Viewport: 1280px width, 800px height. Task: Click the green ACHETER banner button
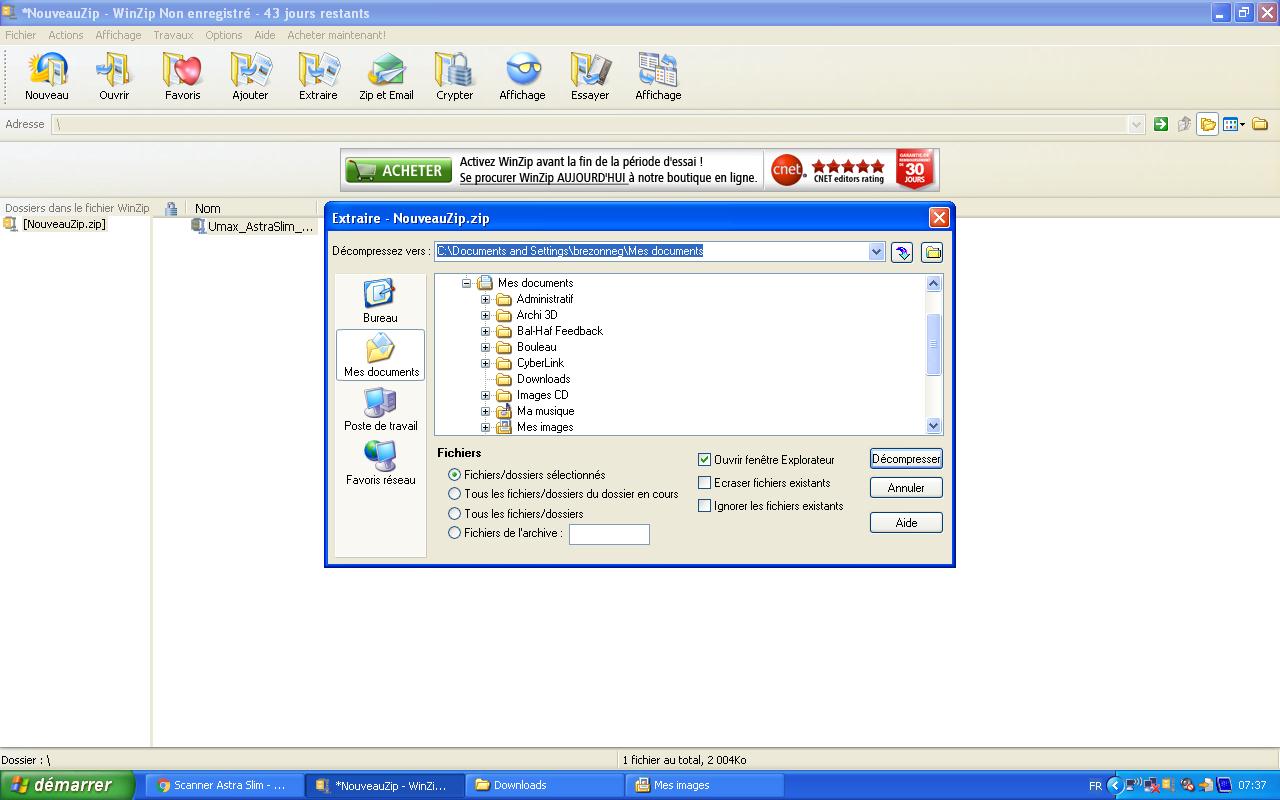pos(397,170)
